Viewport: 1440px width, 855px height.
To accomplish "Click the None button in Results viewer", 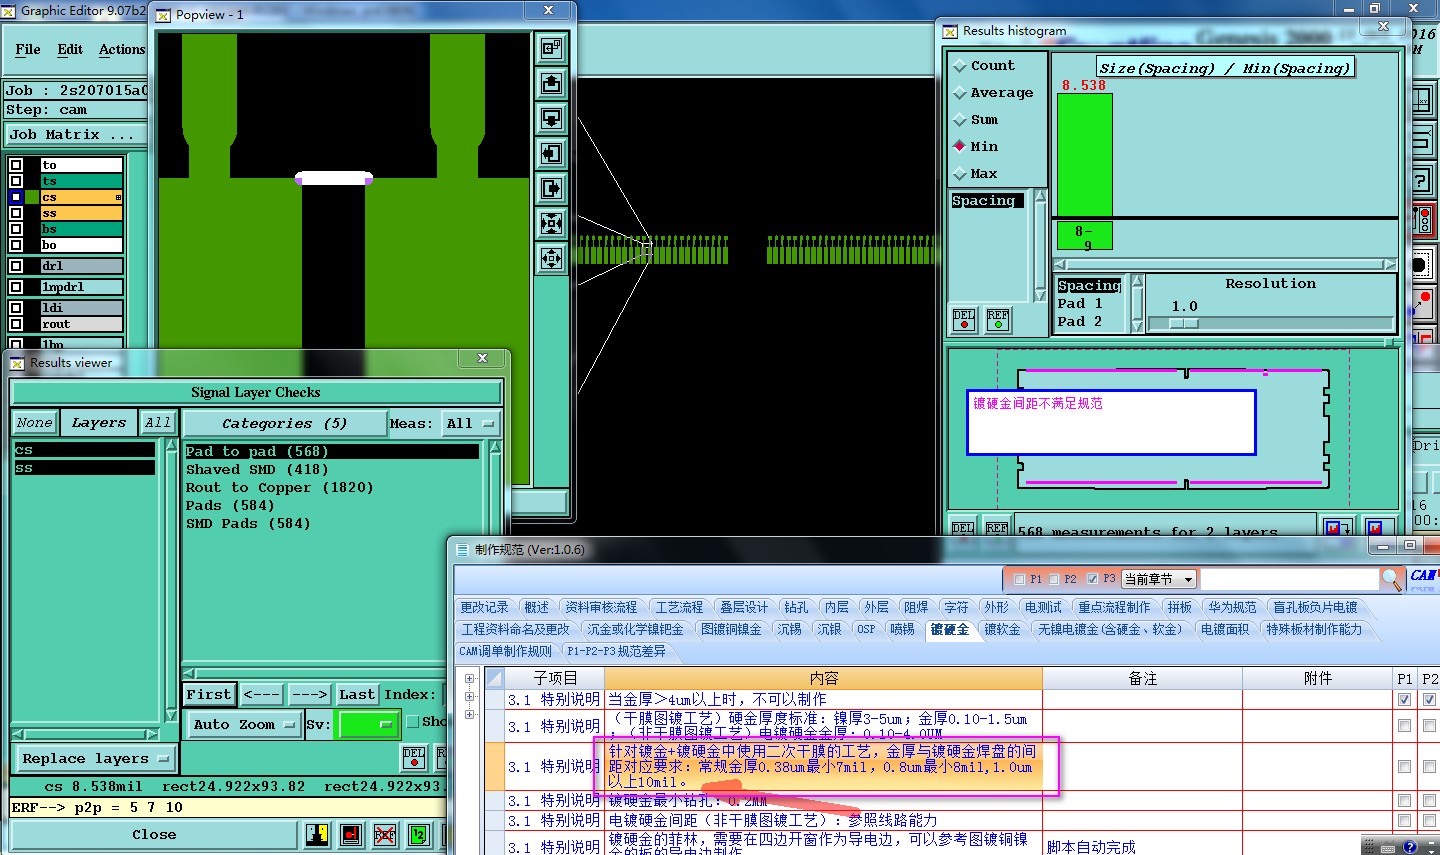I will (34, 423).
